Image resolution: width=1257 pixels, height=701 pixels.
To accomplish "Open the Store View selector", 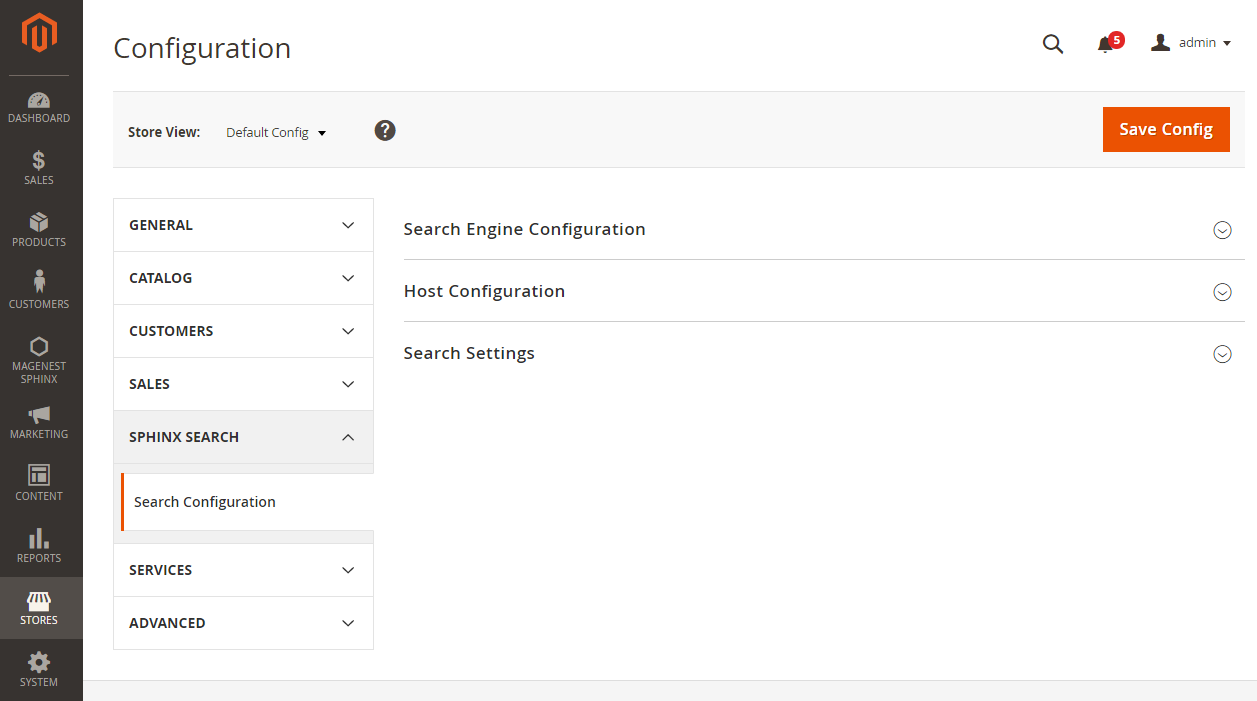I will (275, 132).
